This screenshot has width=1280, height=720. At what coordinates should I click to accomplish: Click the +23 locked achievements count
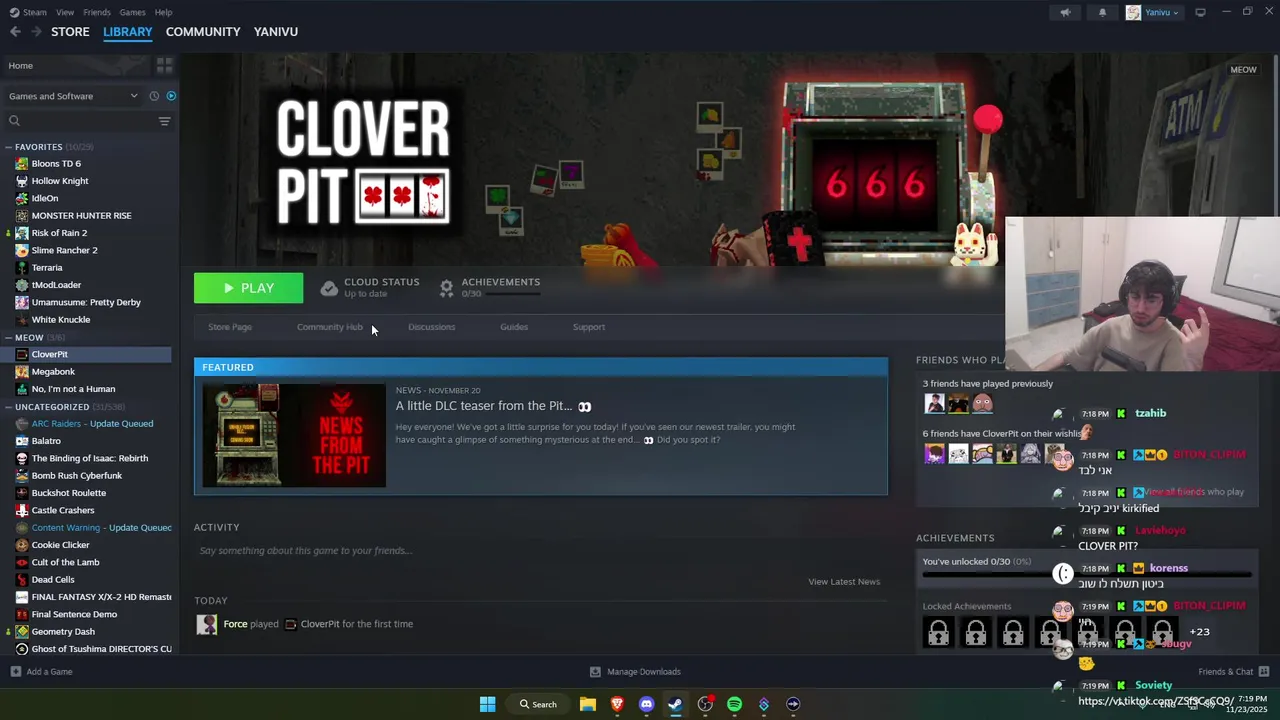[x=1200, y=632]
